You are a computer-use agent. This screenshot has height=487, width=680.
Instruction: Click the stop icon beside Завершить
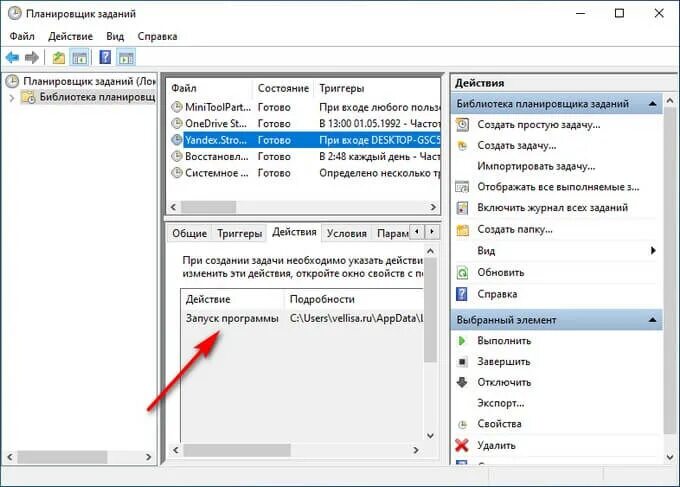tap(462, 361)
